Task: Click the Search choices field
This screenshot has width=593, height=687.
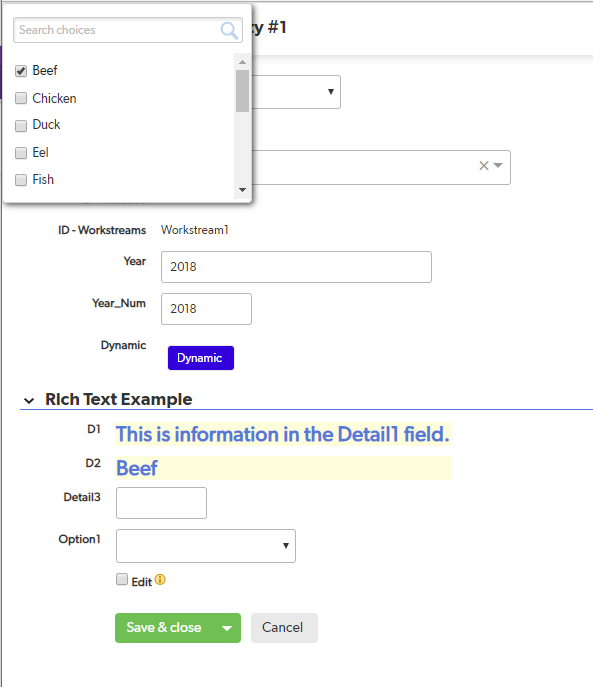Action: pyautogui.click(x=117, y=30)
